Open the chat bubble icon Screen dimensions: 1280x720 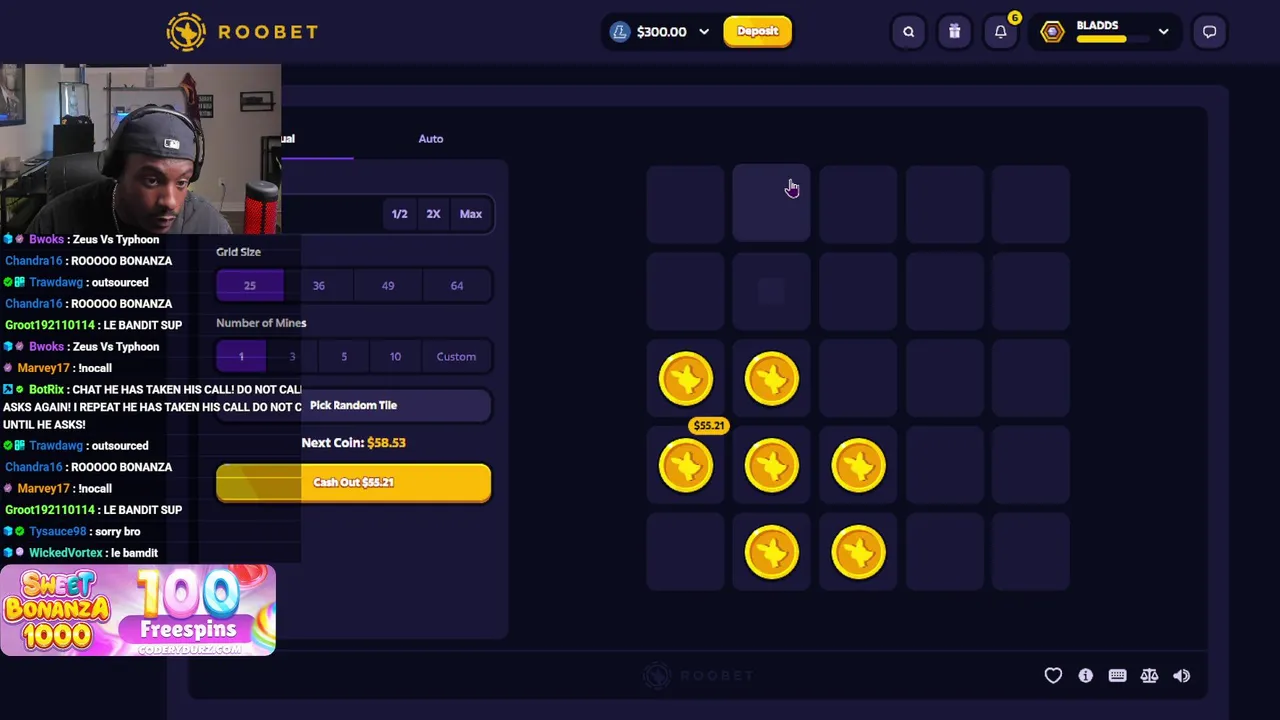coord(1209,32)
